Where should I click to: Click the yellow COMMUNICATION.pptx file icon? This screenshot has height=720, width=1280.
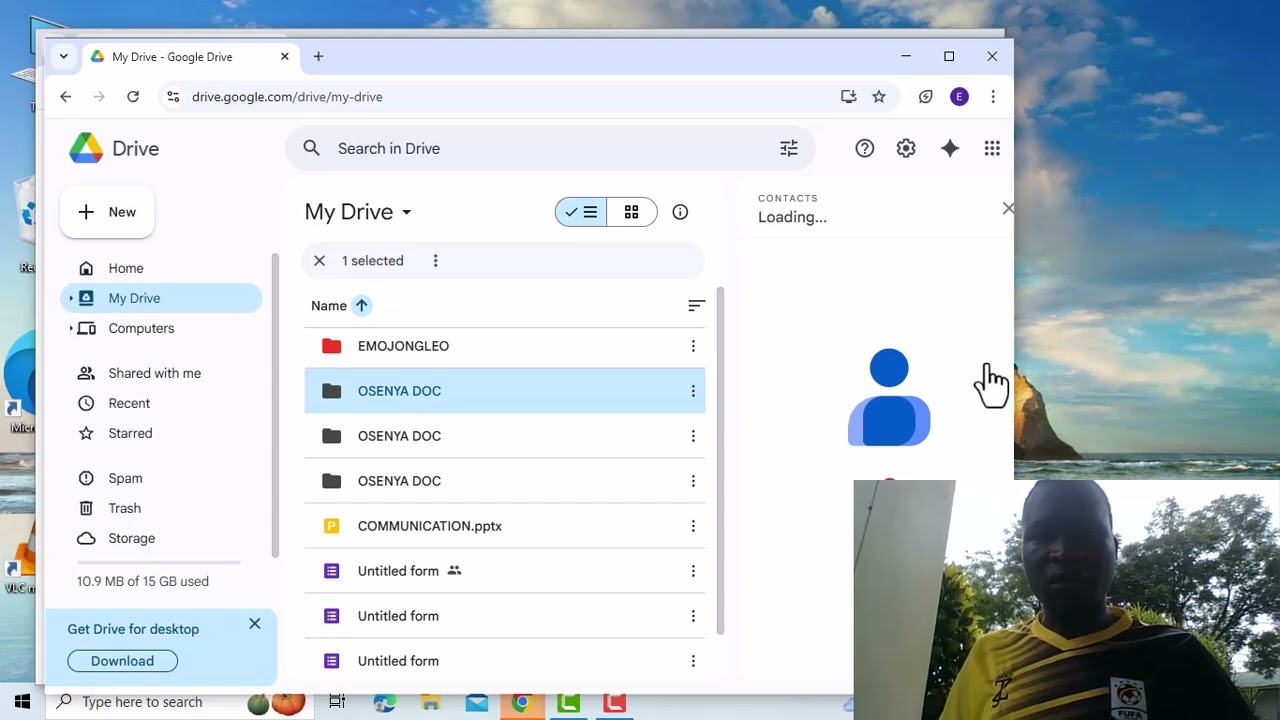pos(332,526)
